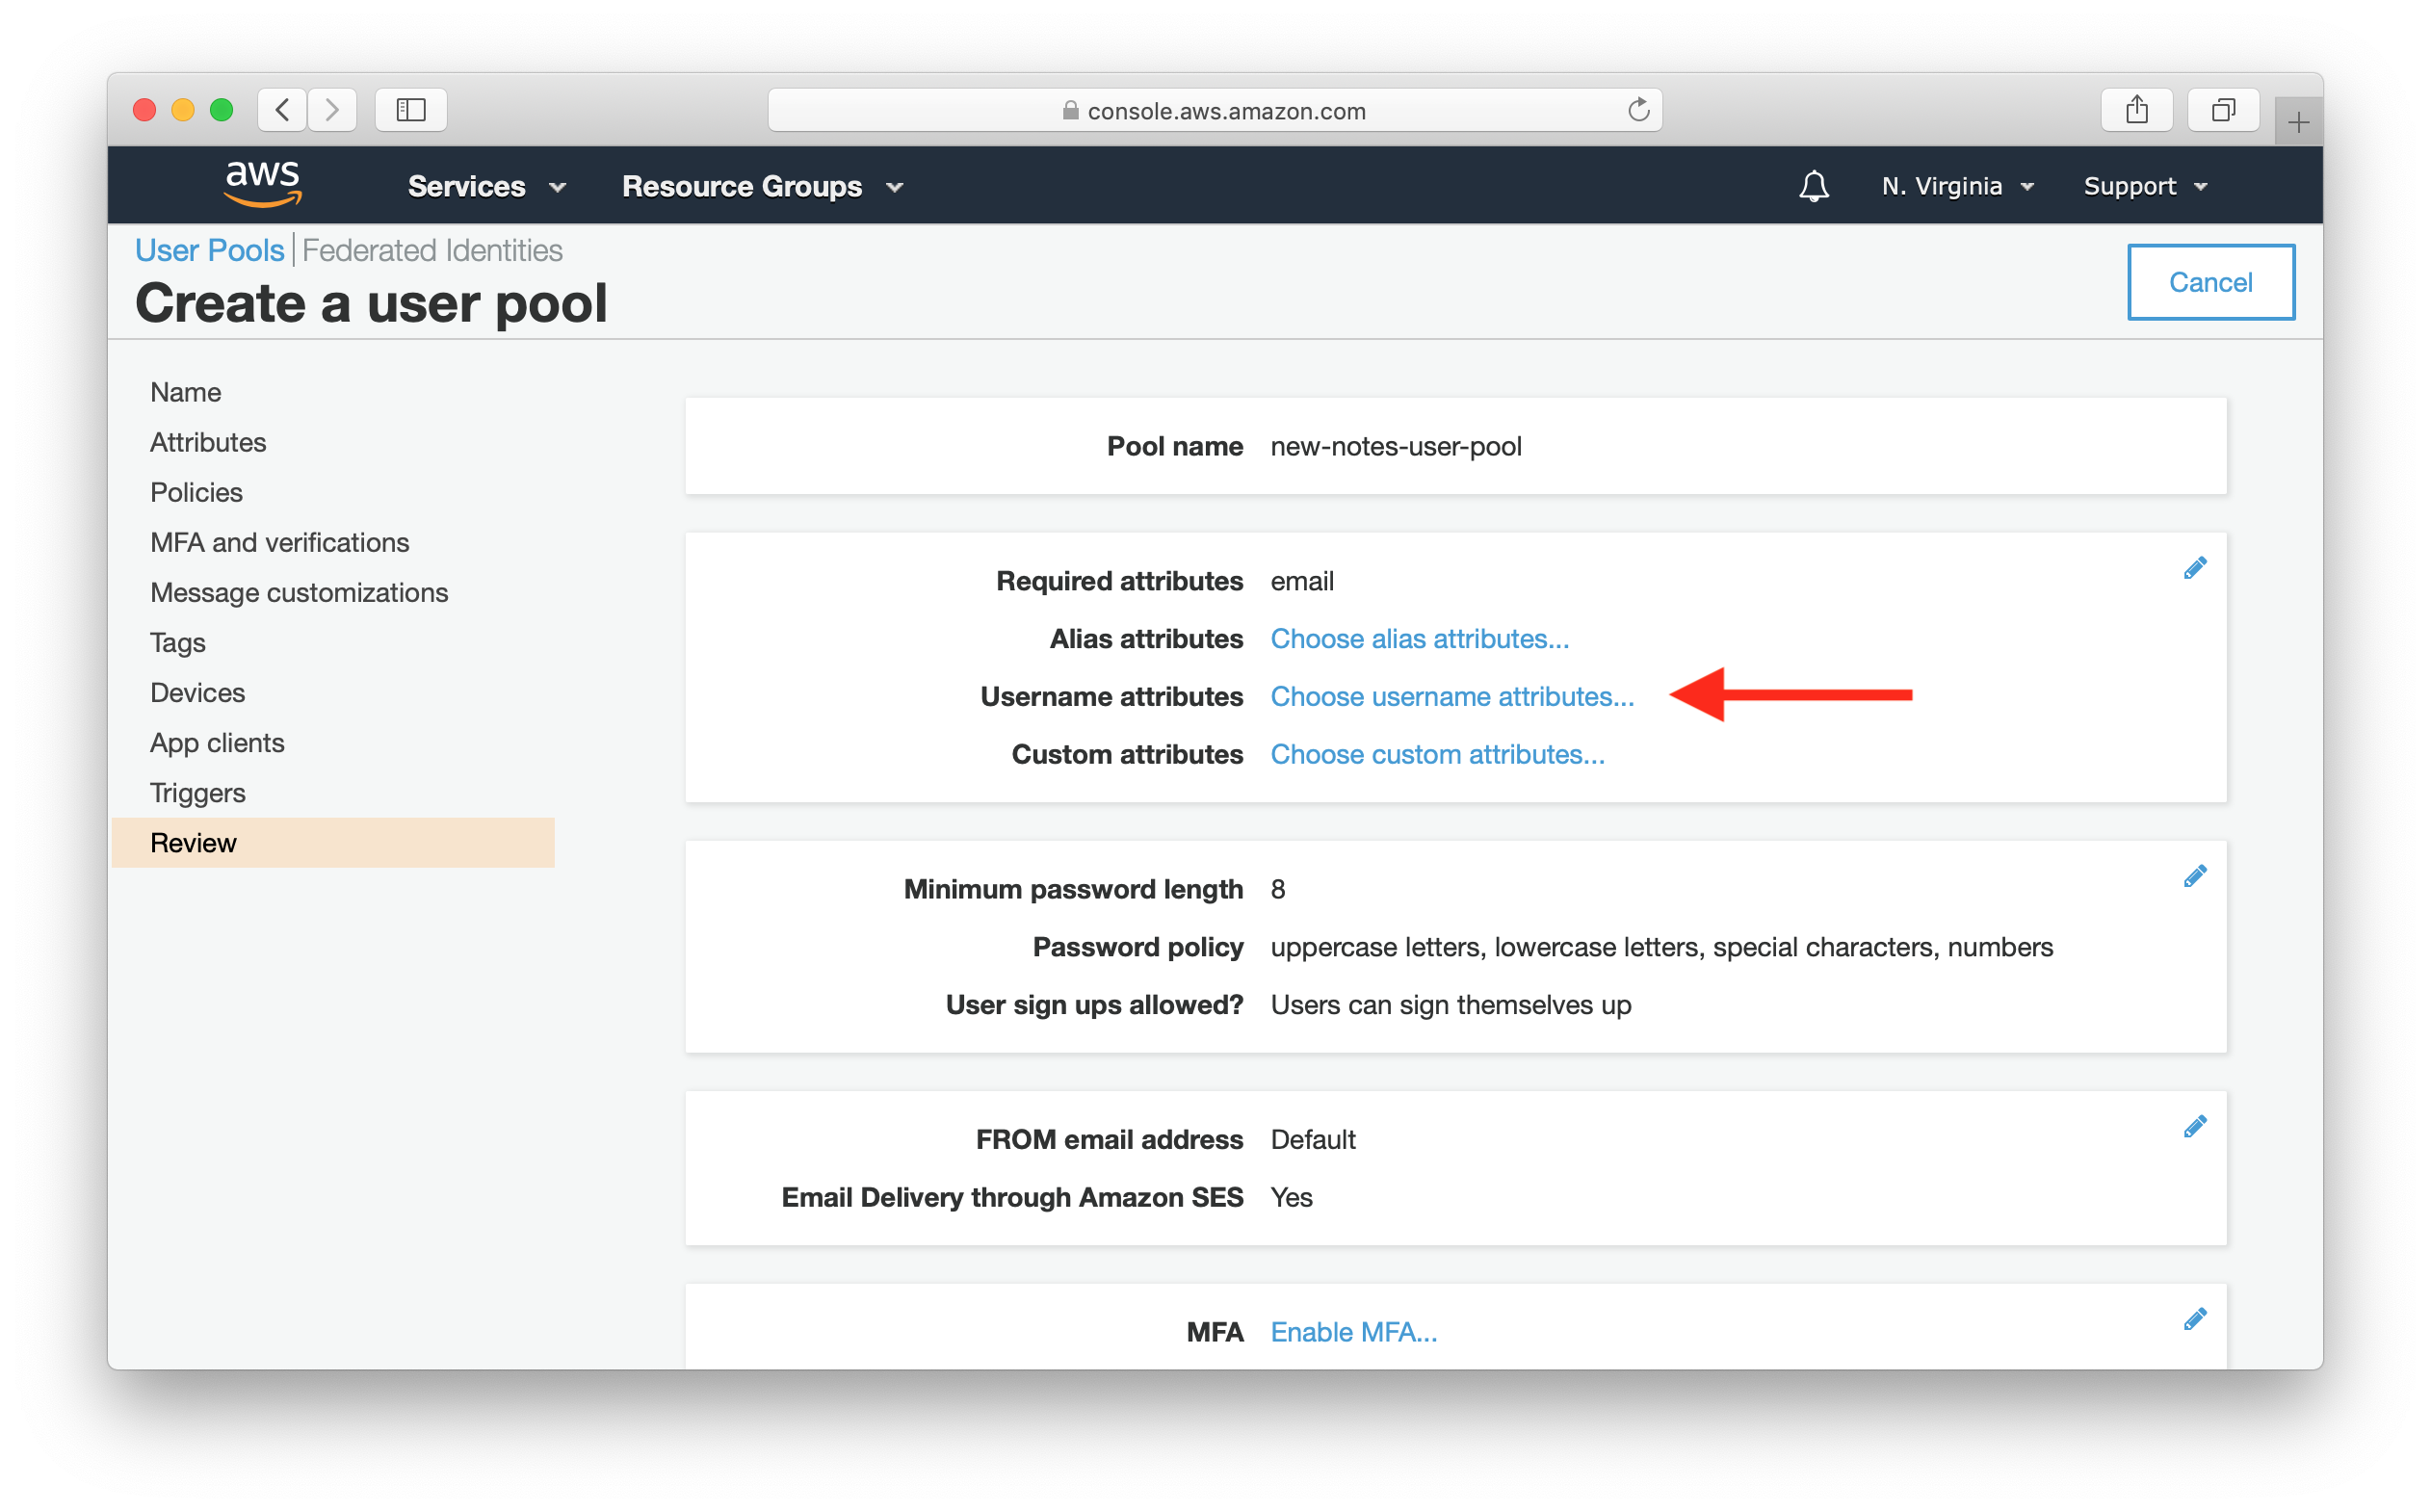This screenshot has width=2431, height=1512.
Task: Click Choose username attributes link
Action: point(1452,695)
